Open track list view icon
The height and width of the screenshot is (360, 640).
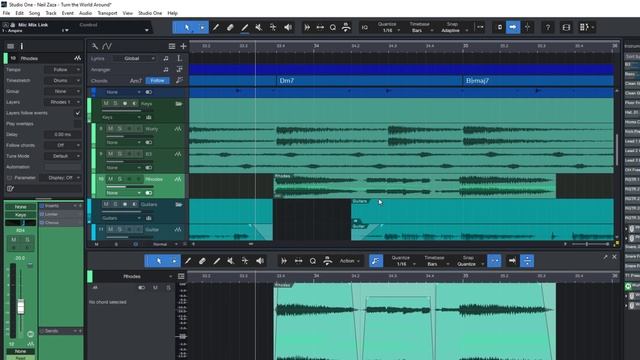(172, 46)
